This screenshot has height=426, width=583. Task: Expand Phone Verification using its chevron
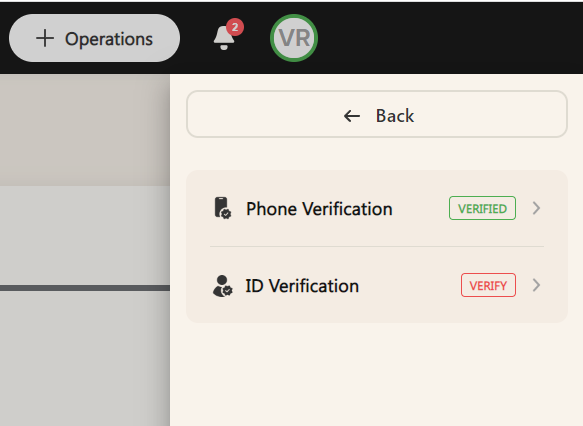(536, 208)
